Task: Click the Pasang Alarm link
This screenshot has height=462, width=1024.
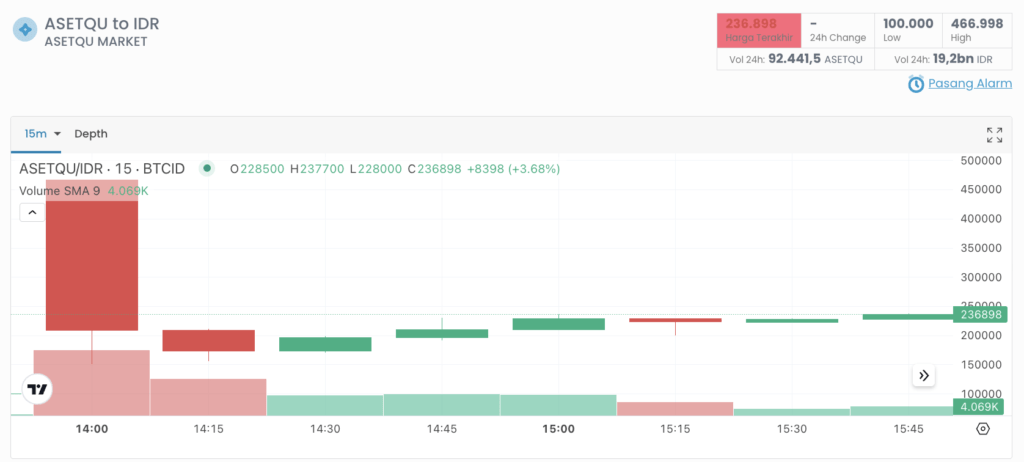Action: (x=970, y=84)
